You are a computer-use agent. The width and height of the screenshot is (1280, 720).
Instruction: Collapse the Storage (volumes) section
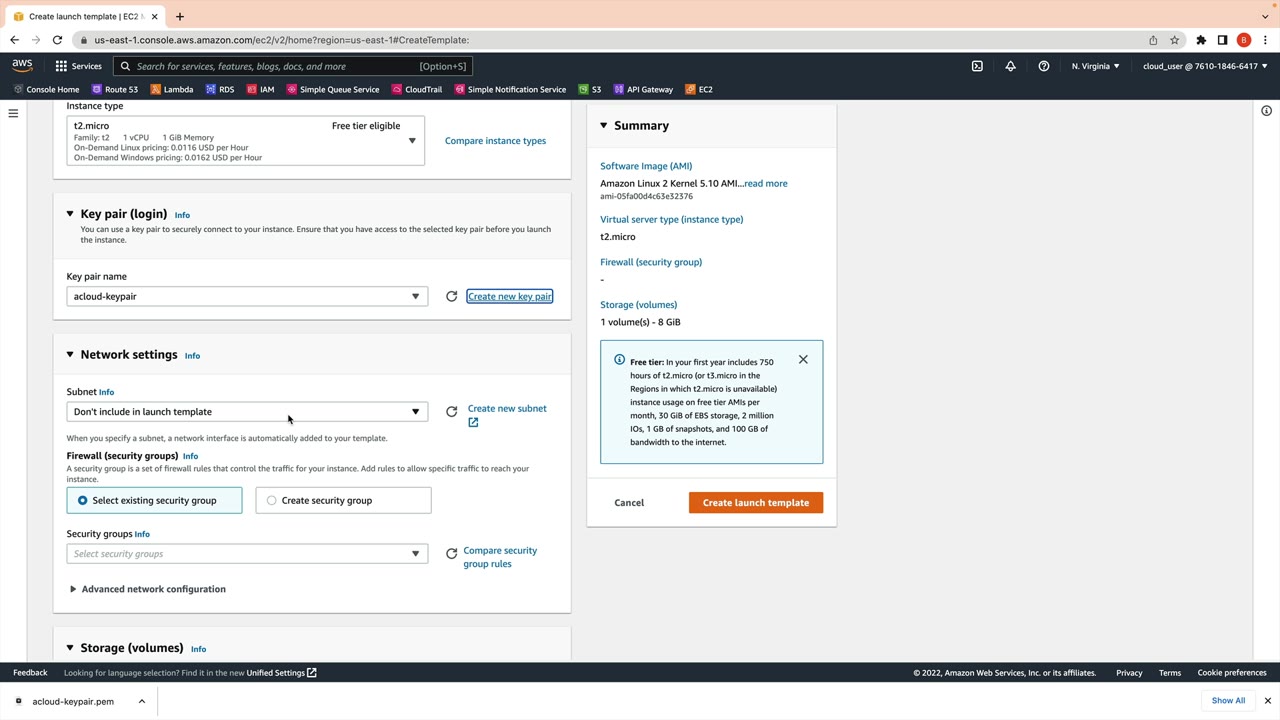70,648
